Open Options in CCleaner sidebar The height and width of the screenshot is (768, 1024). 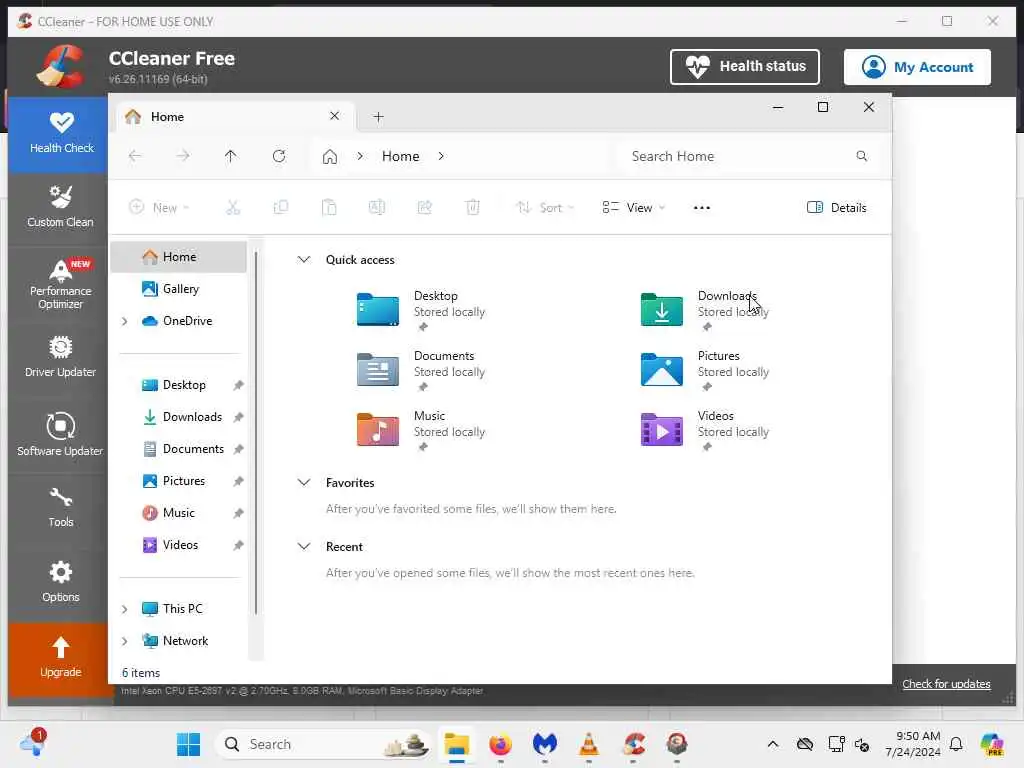click(60, 582)
